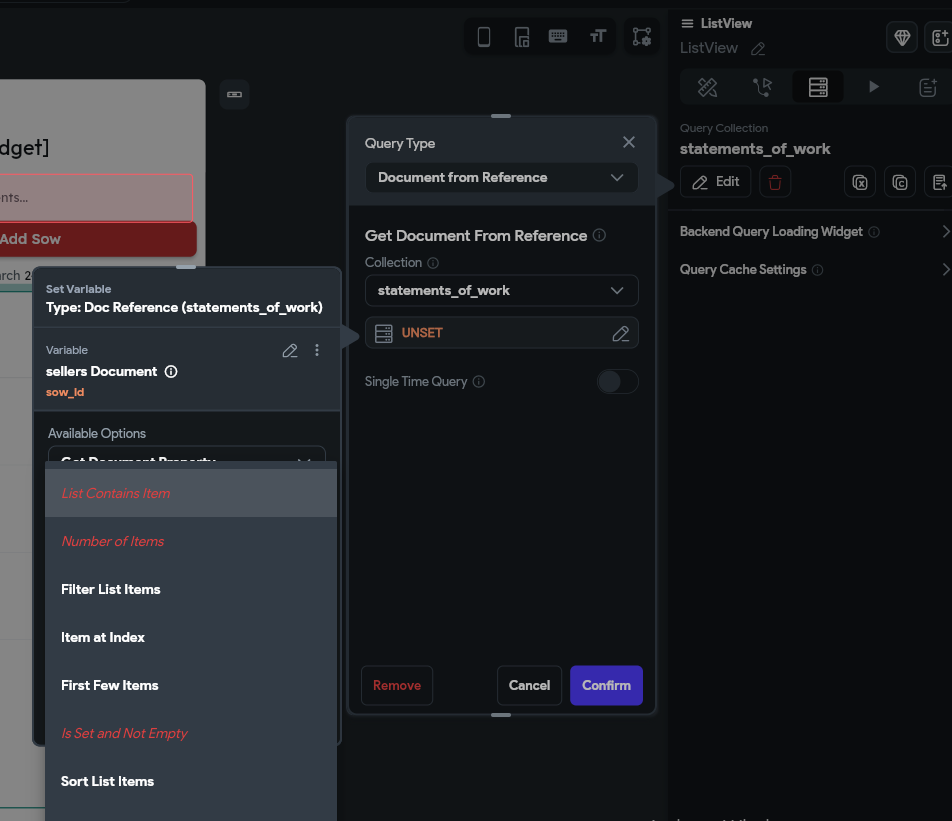Viewport: 952px width, 821px height.
Task: Open the statements_of_work Collection dropdown
Action: (501, 291)
